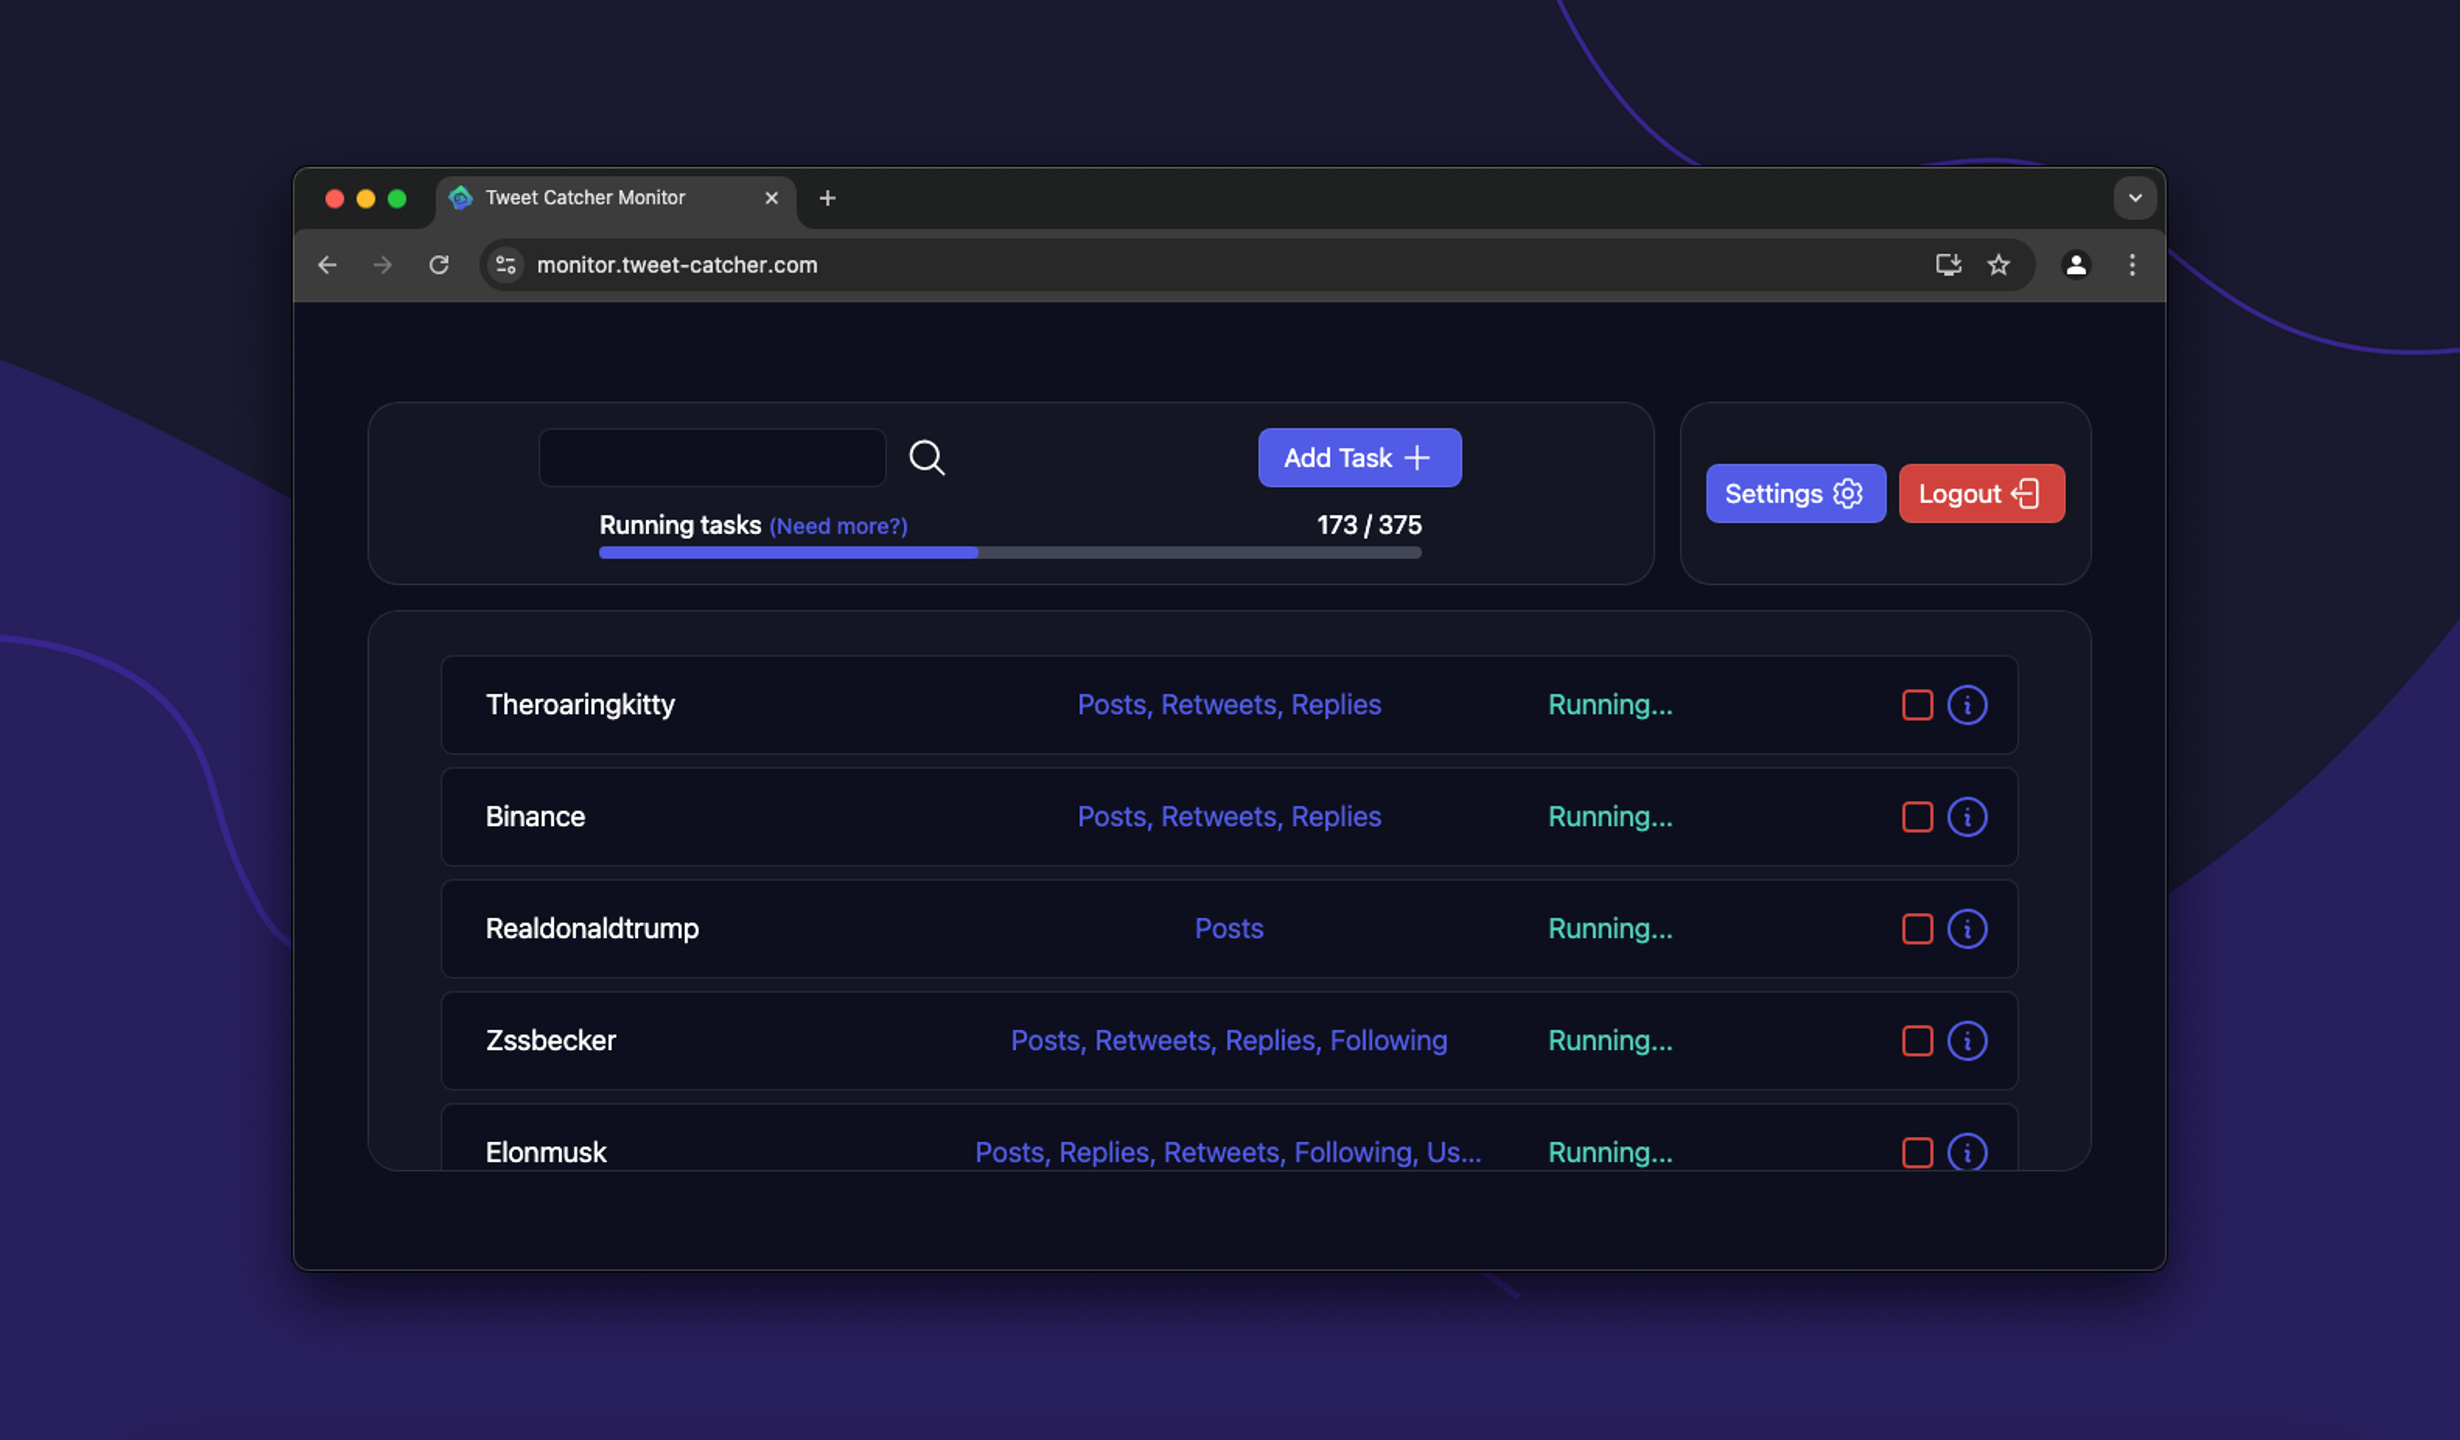Close the Tweet Catcher Monitor tab
The height and width of the screenshot is (1440, 2460).
(771, 198)
